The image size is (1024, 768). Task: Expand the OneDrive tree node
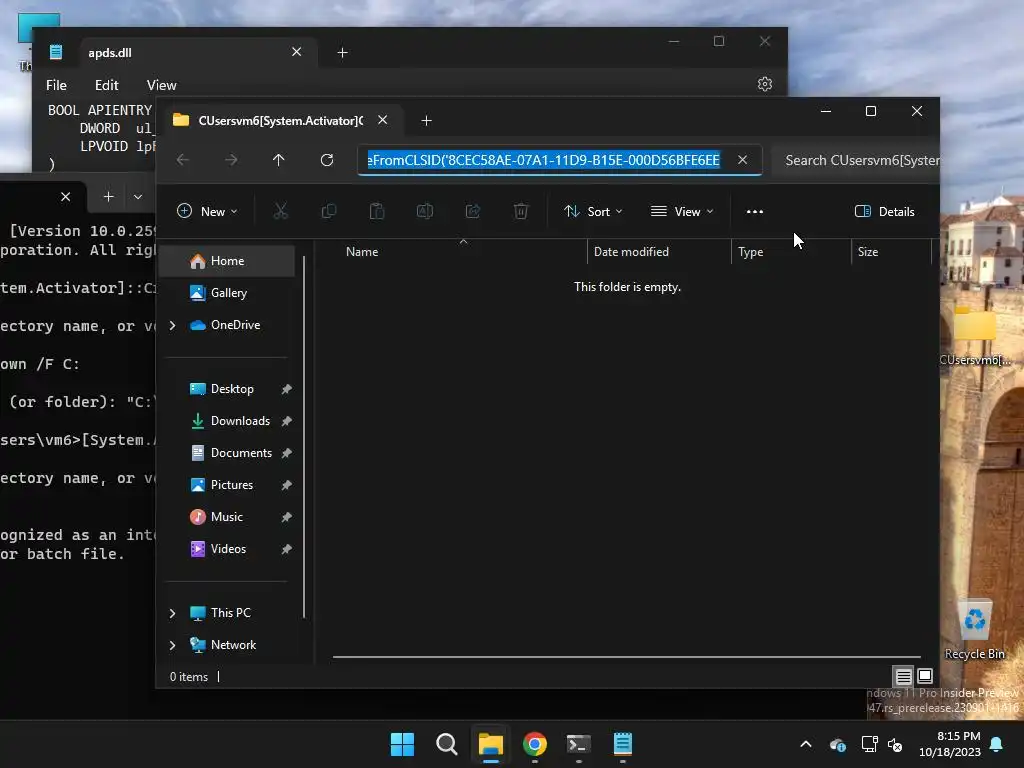tap(172, 325)
